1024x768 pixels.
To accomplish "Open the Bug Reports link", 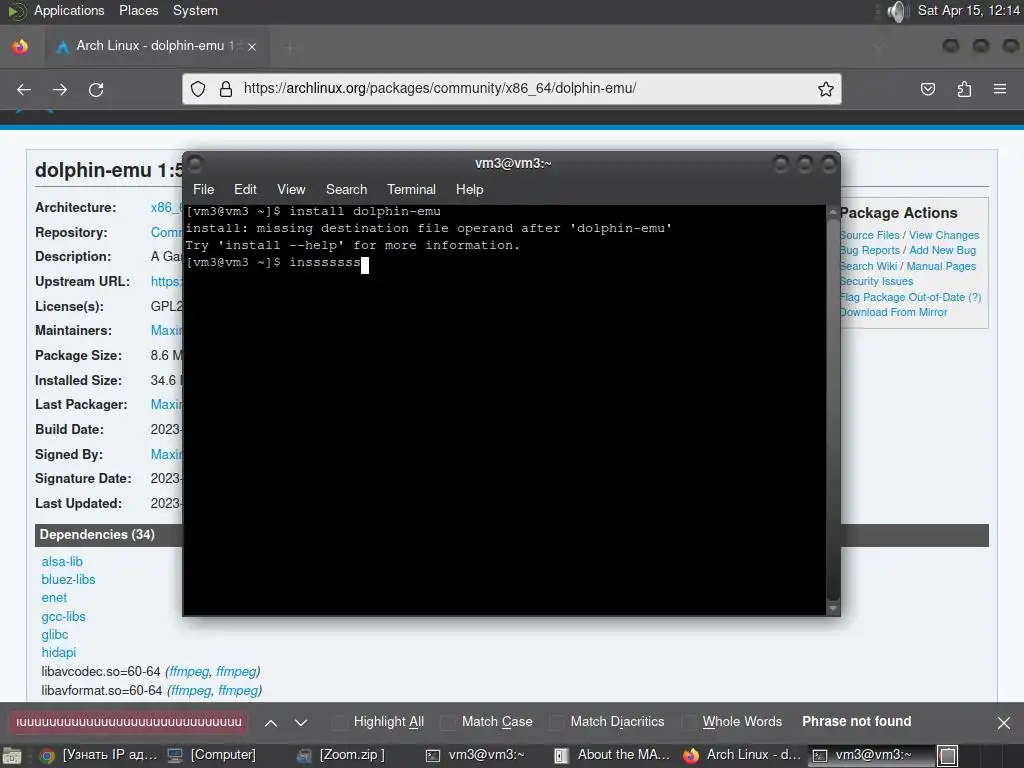I will [870, 250].
